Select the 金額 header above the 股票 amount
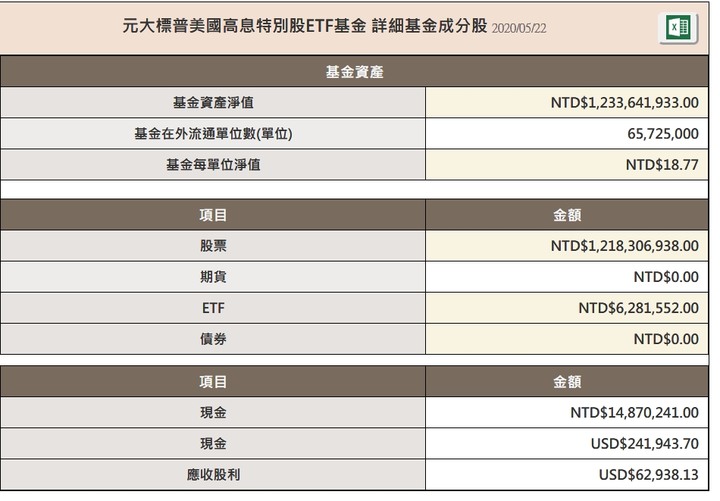 click(x=567, y=215)
